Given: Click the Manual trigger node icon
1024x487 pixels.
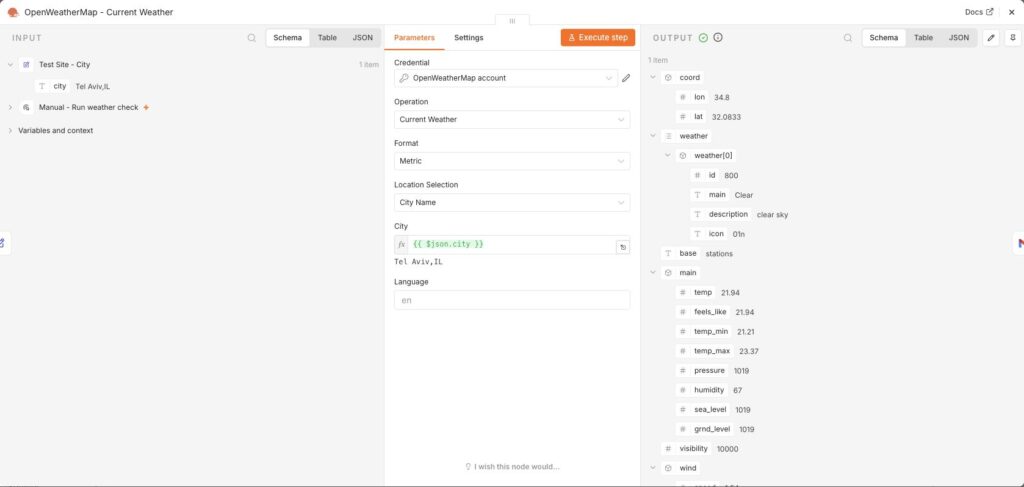Looking at the screenshot, I should 26,107.
